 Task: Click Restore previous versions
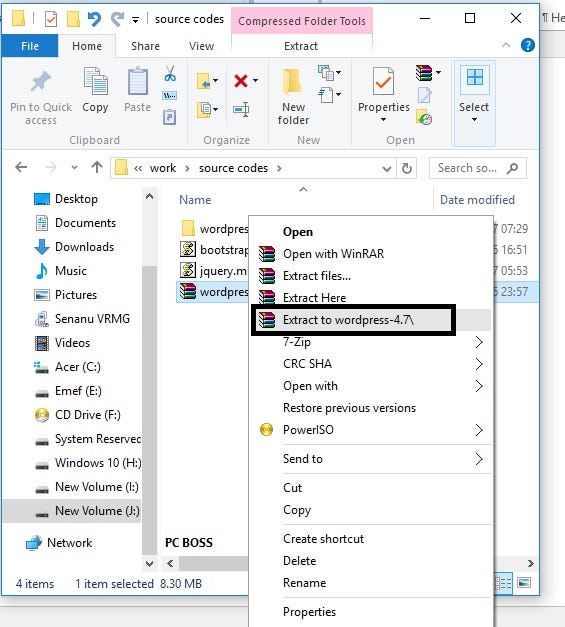[370, 408]
